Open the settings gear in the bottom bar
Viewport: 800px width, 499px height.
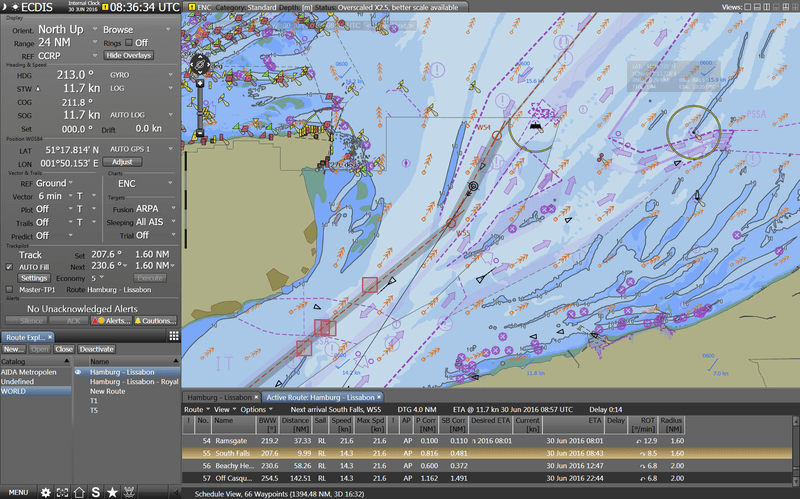click(45, 492)
